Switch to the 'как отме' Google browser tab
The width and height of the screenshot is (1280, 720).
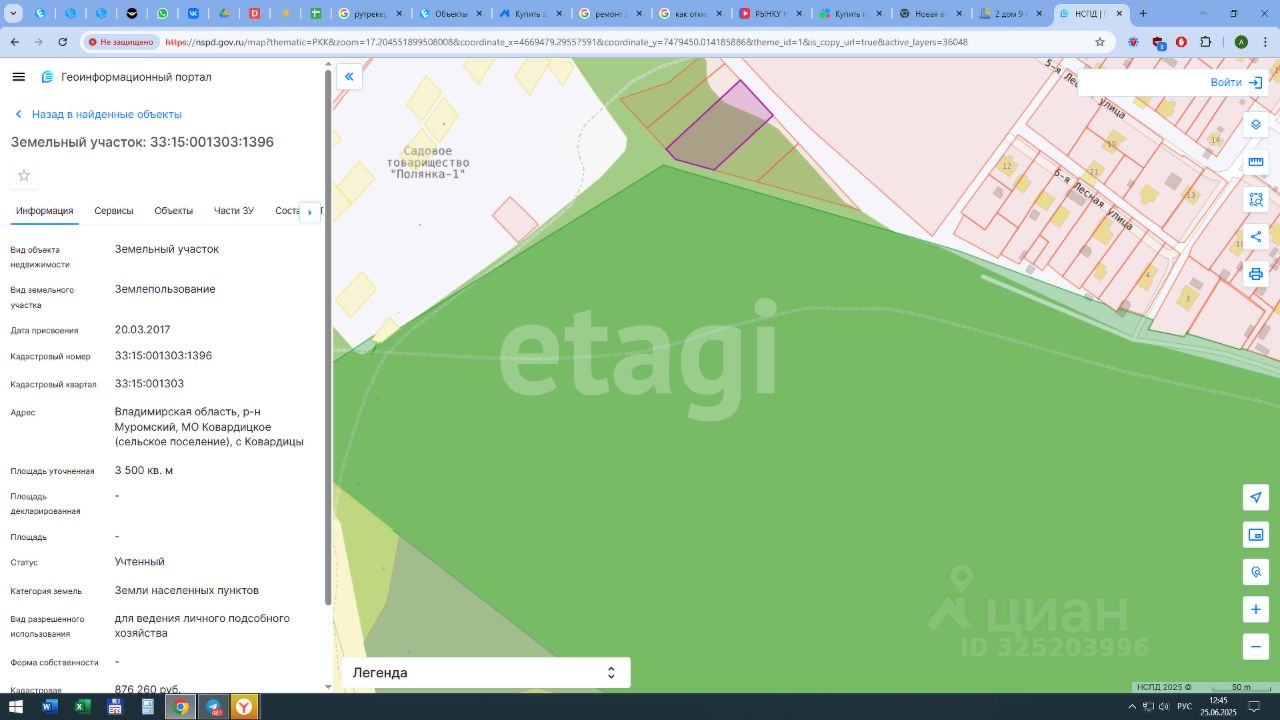coord(690,14)
